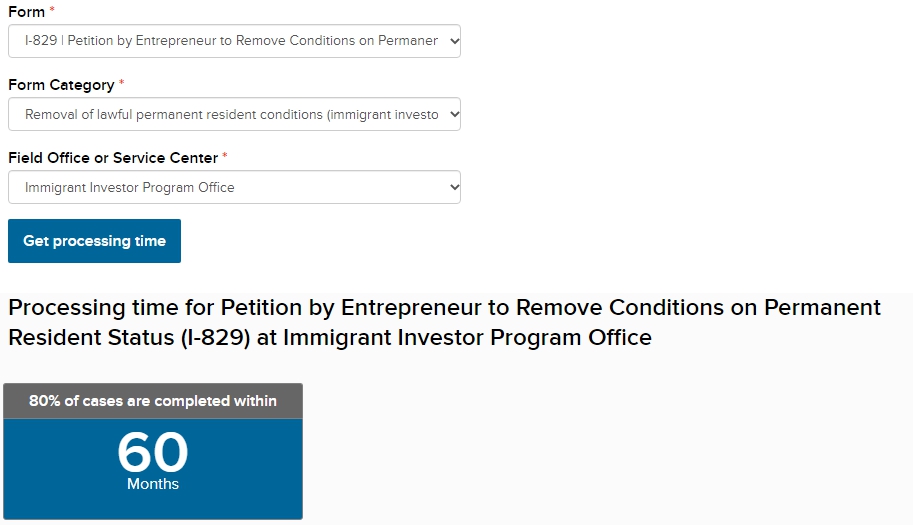913x525 pixels.
Task: Click the chevron arrow on the Form select
Action: pos(455,41)
